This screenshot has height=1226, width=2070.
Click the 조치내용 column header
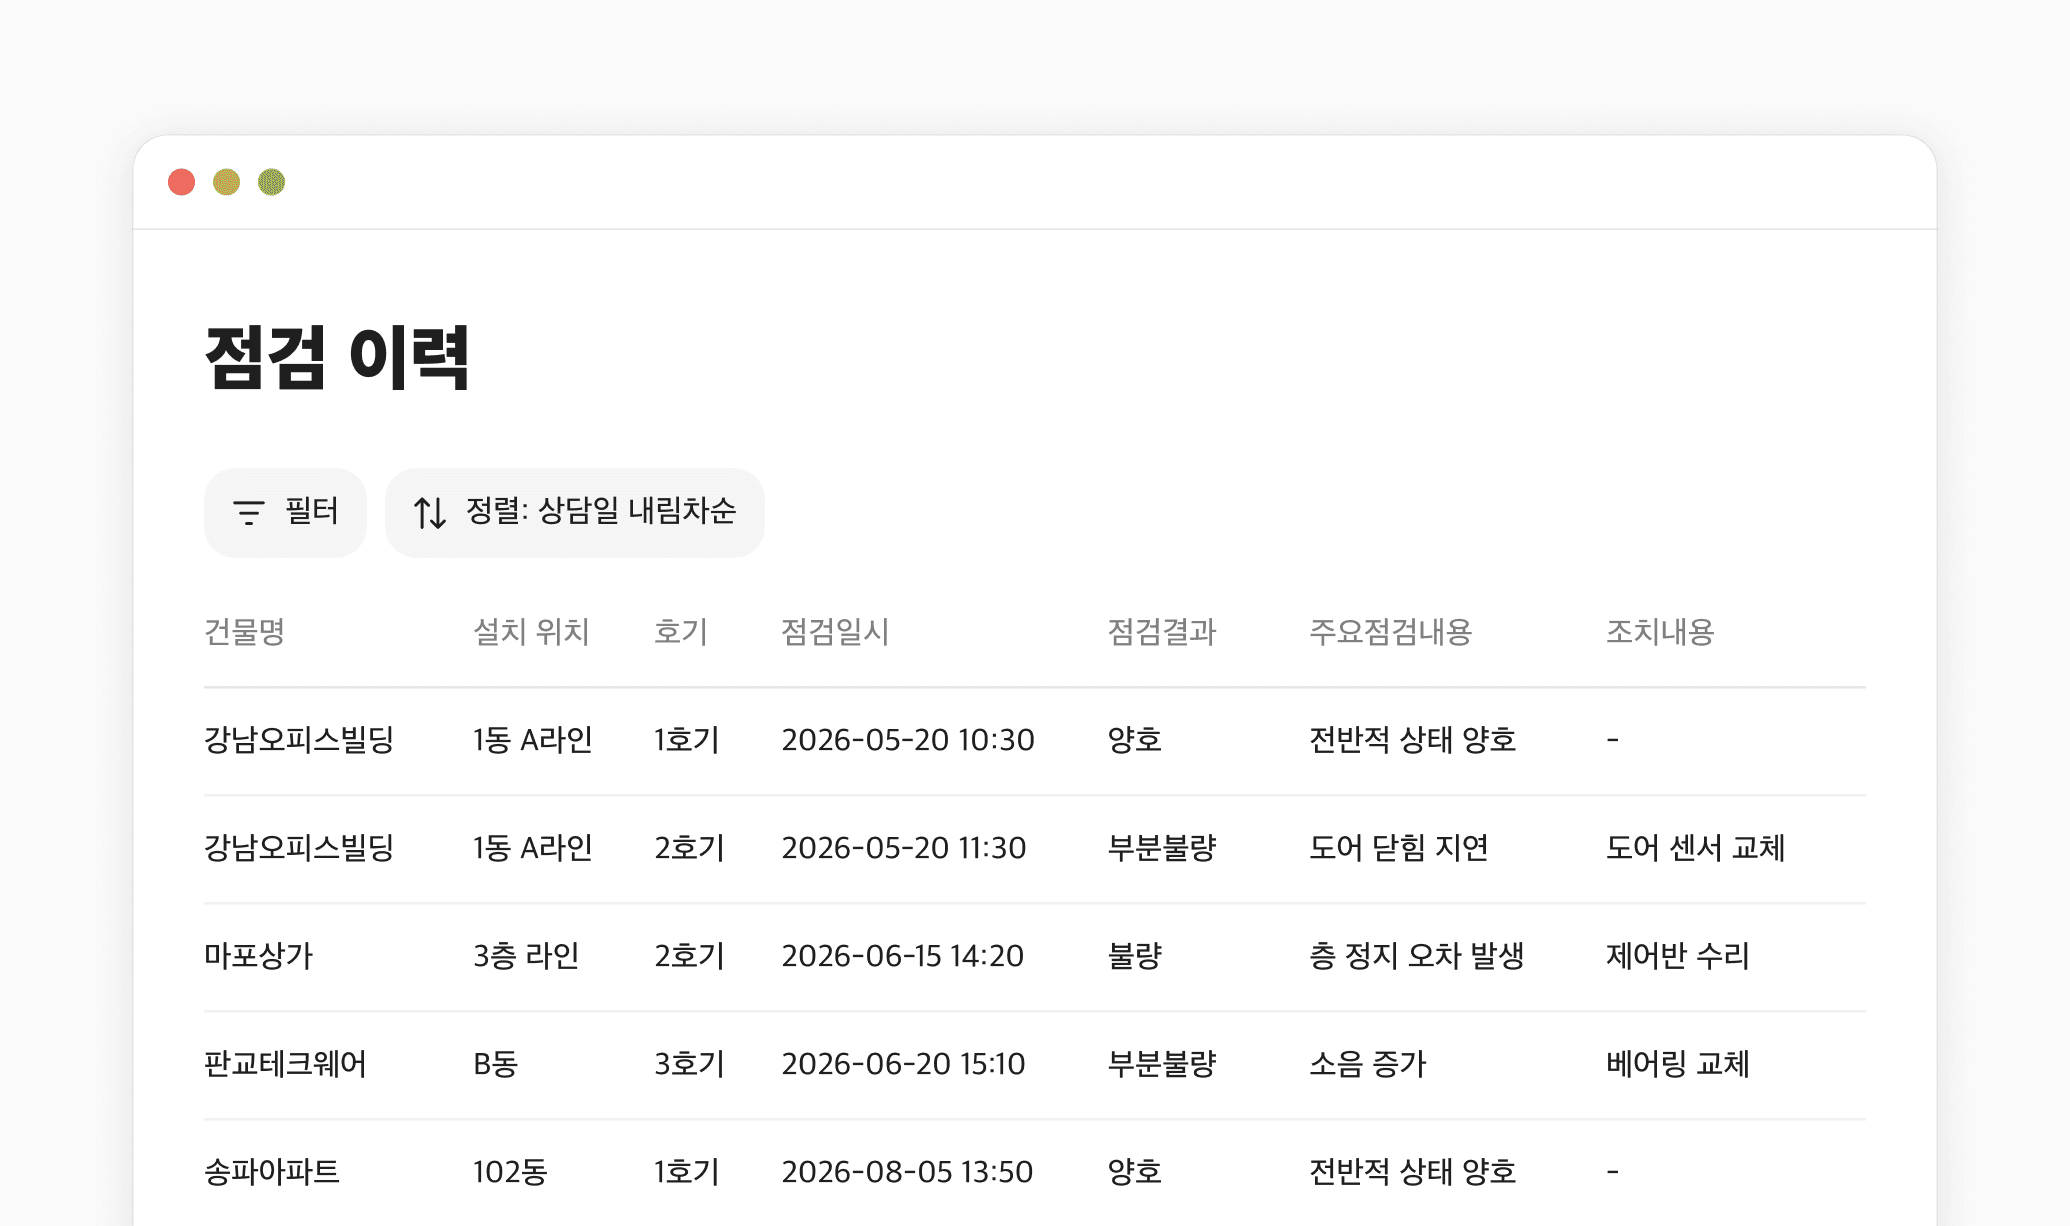[x=1659, y=632]
